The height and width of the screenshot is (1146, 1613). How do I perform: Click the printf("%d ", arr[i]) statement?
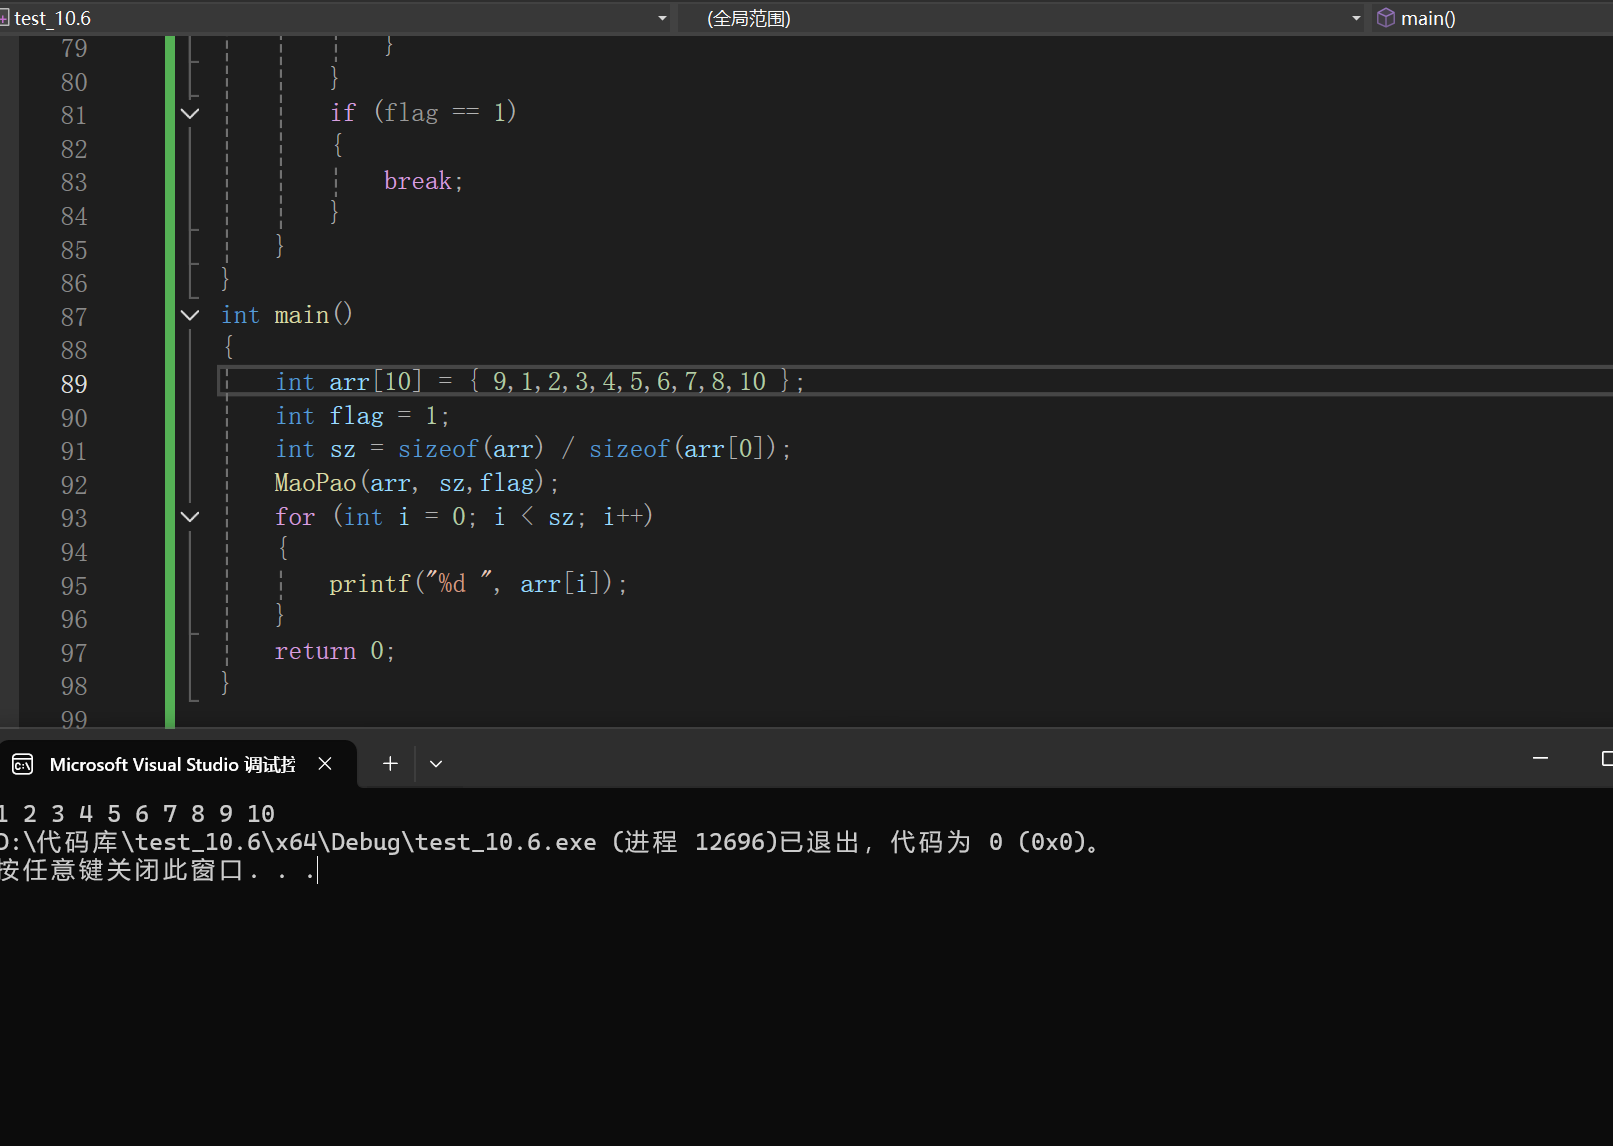(478, 583)
